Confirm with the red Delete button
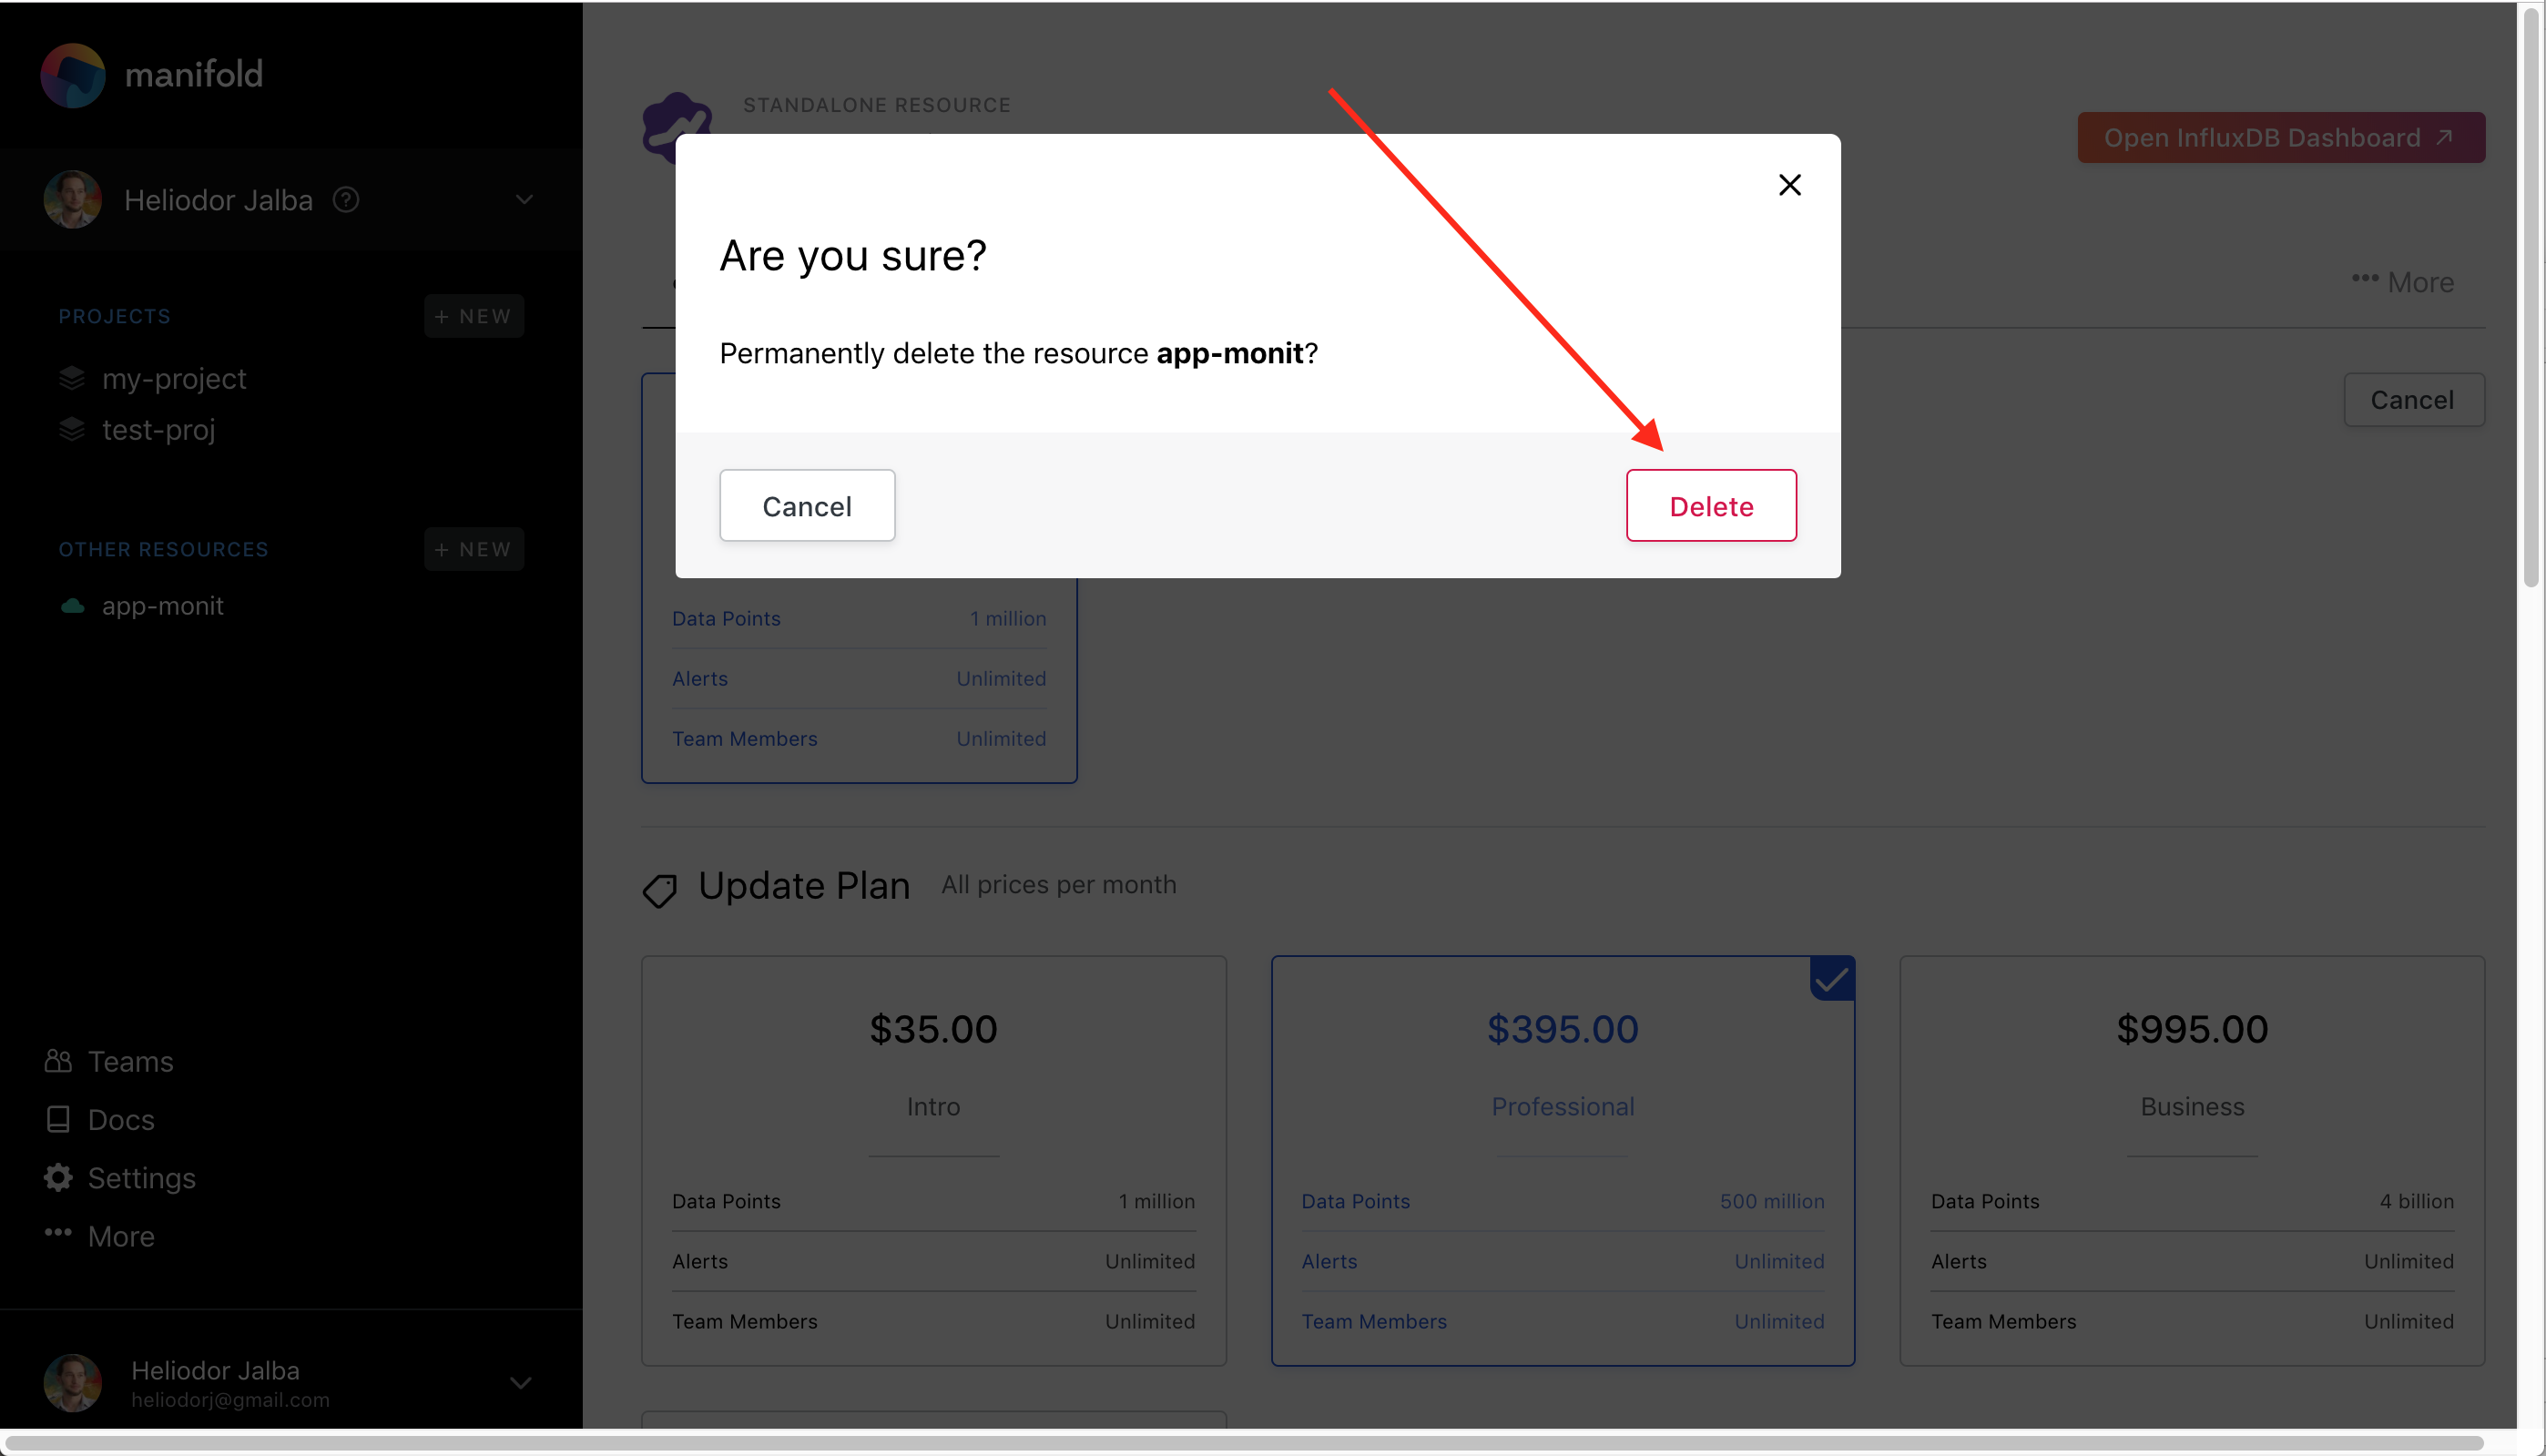Viewport: 2546px width, 1456px height. [x=1711, y=506]
